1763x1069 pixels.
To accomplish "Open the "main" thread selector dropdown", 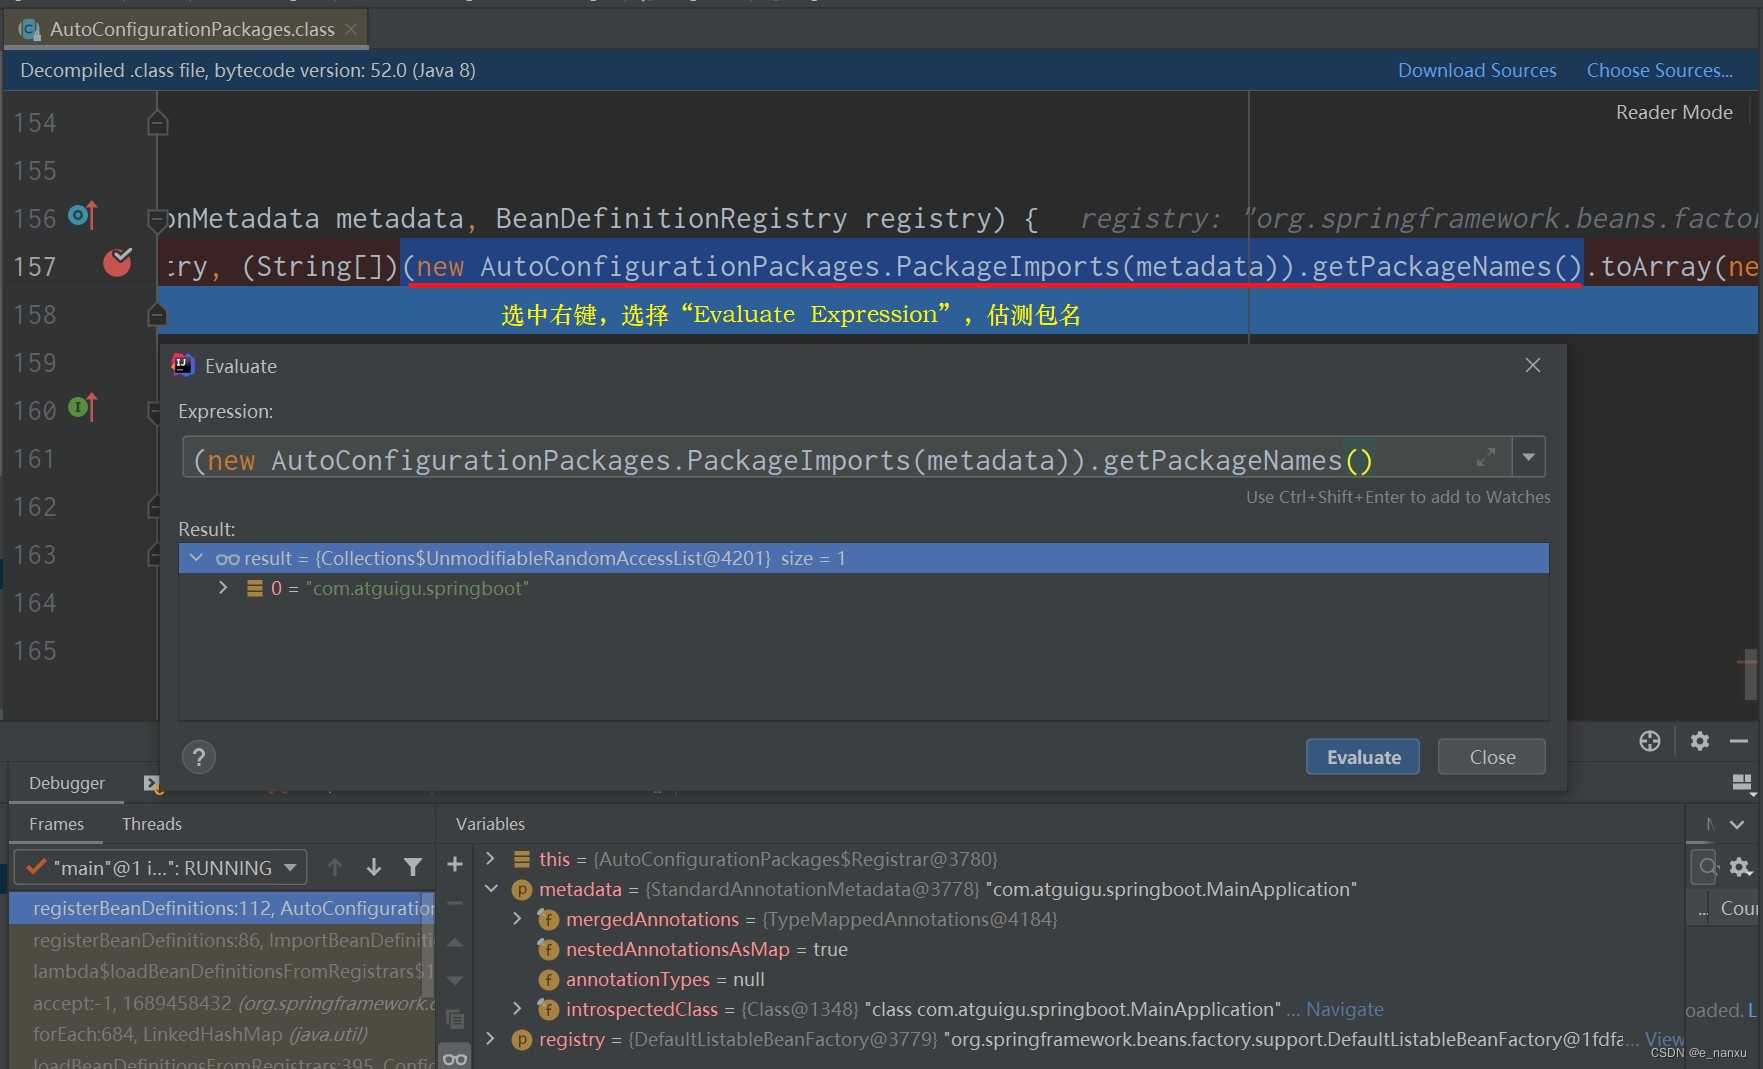I will click(161, 867).
